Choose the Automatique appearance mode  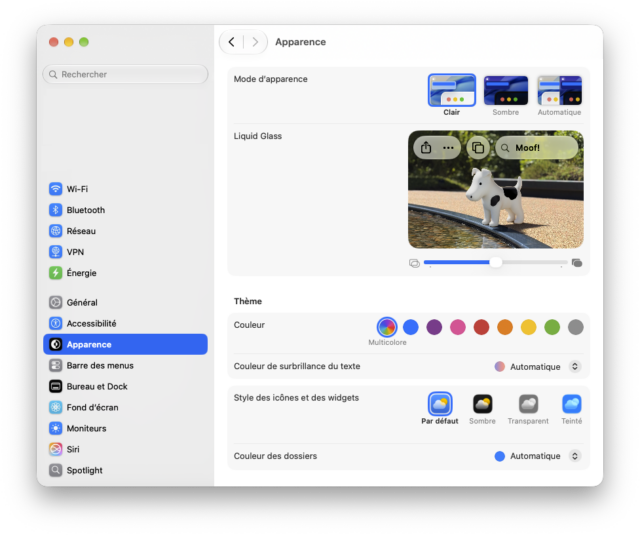tap(559, 95)
